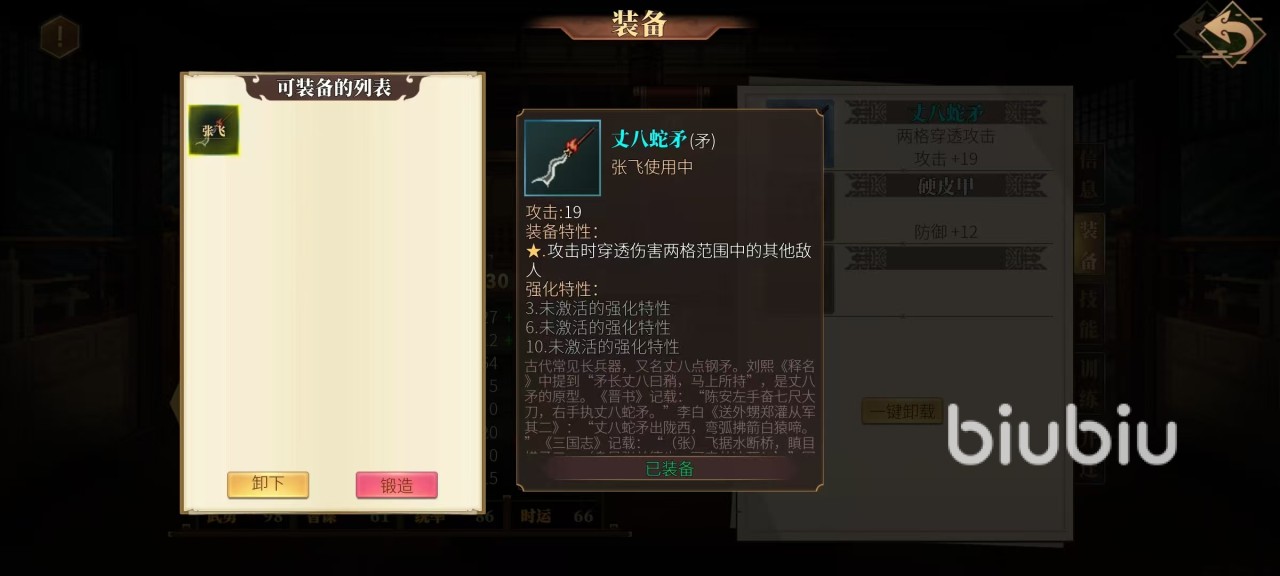Click the 攻击 +19 stat line
The height and width of the screenshot is (576, 1280).
(946, 159)
